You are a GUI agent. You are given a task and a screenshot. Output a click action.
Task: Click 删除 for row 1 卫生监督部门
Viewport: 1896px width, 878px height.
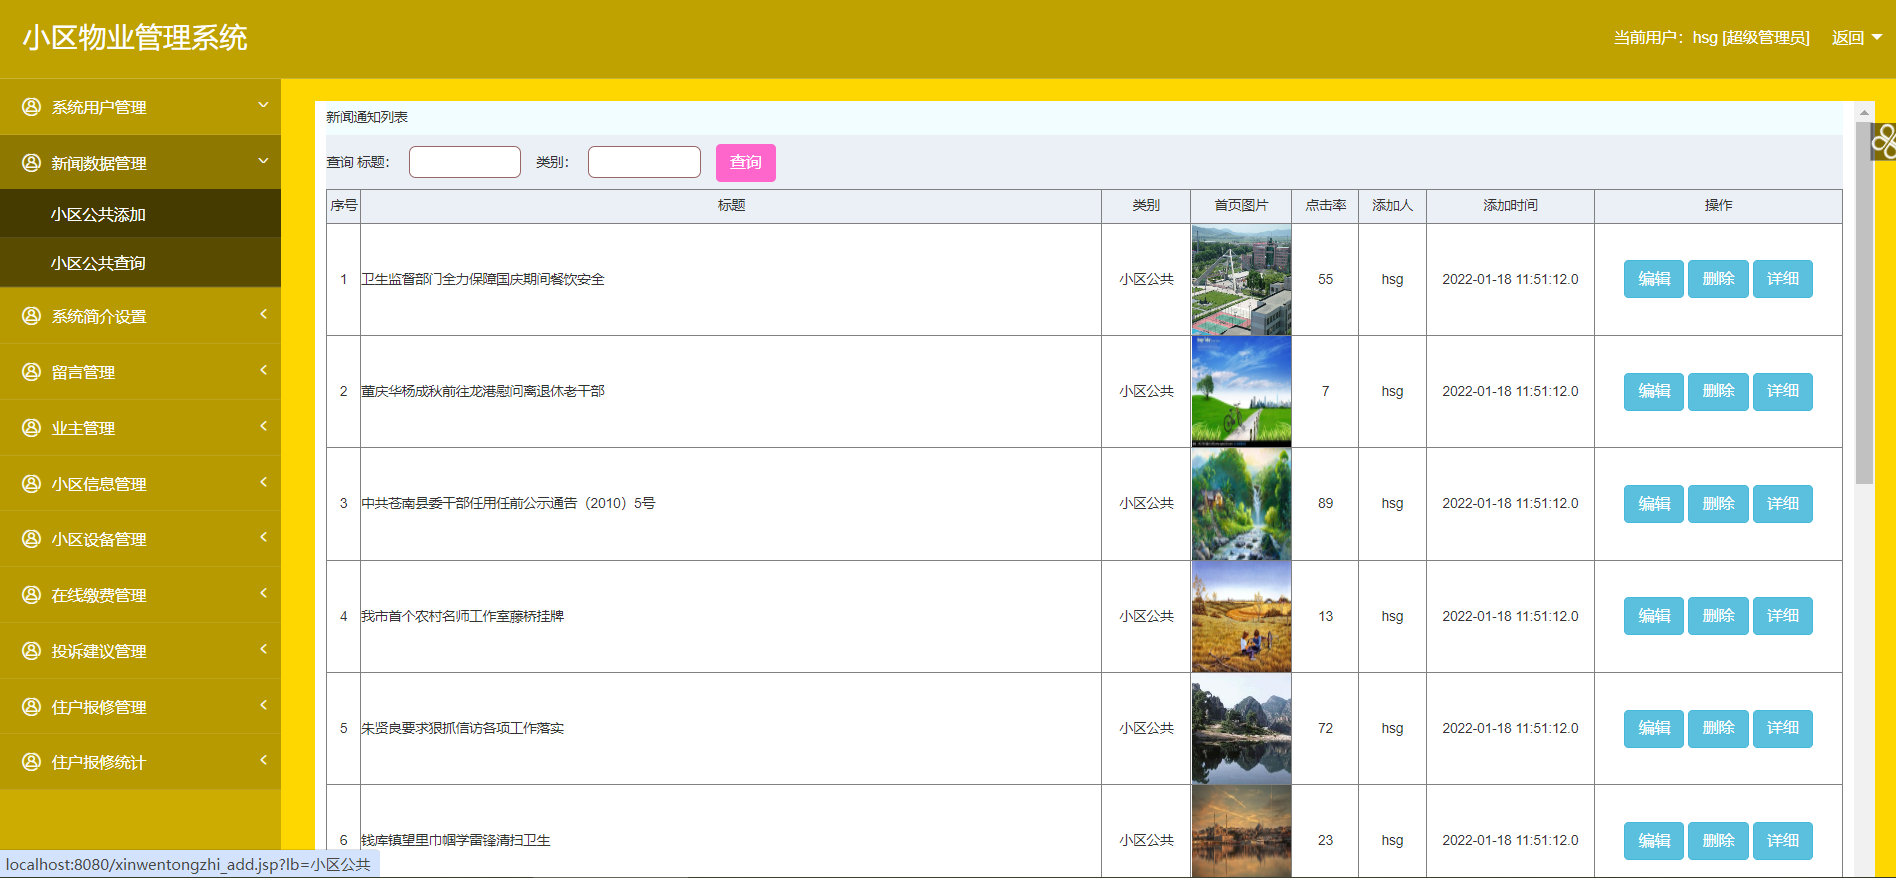coord(1718,279)
